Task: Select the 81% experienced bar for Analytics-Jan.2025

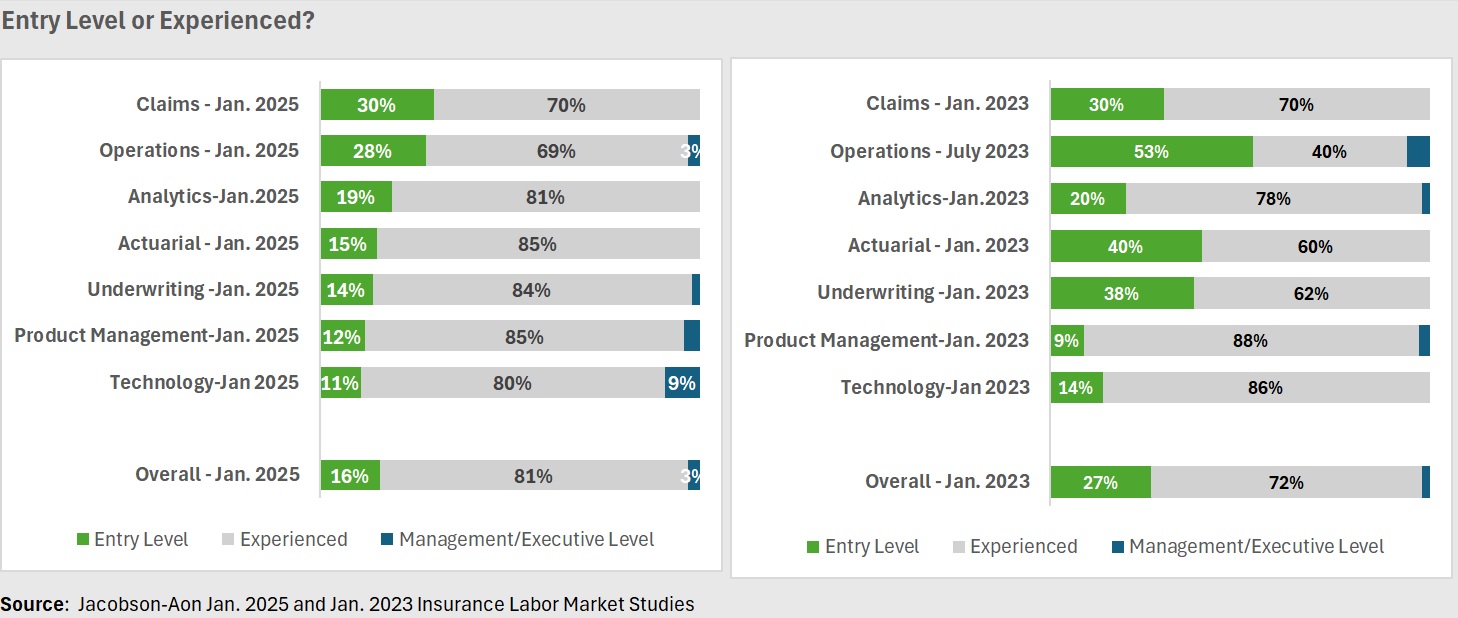Action: (x=545, y=197)
